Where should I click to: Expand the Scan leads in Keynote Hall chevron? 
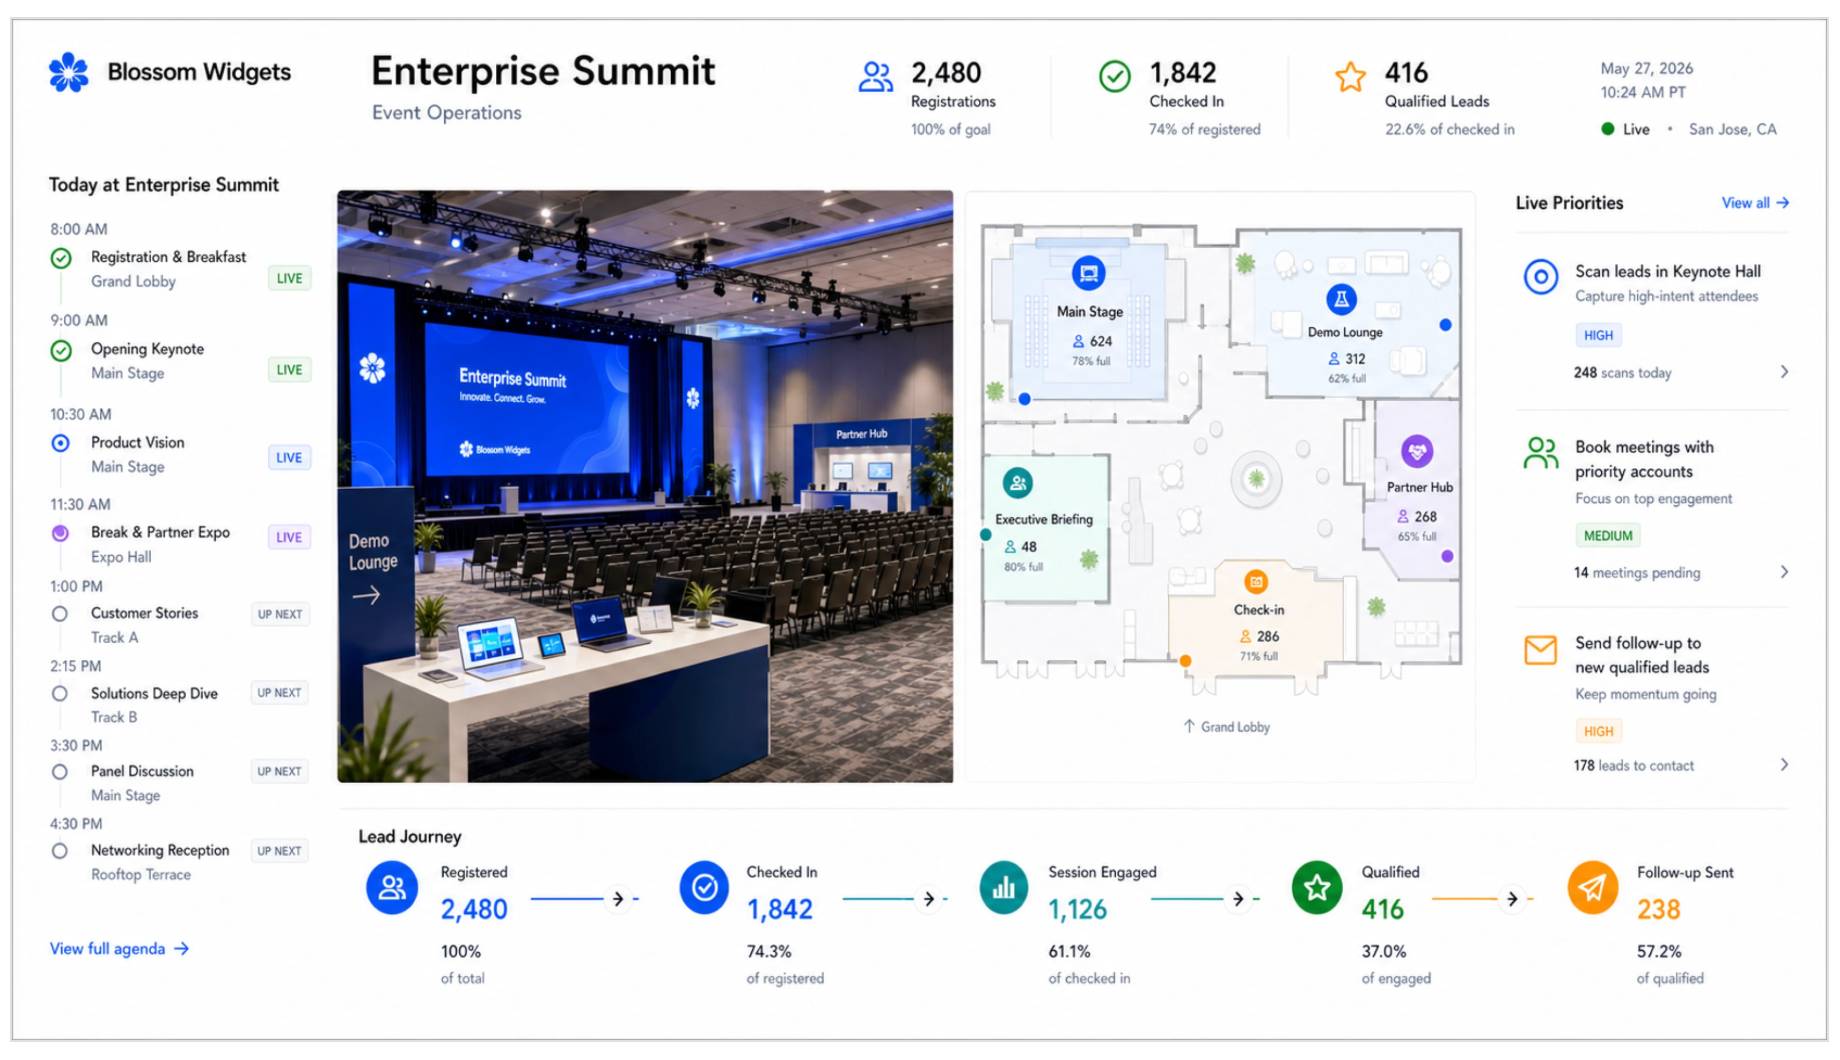pos(1785,372)
